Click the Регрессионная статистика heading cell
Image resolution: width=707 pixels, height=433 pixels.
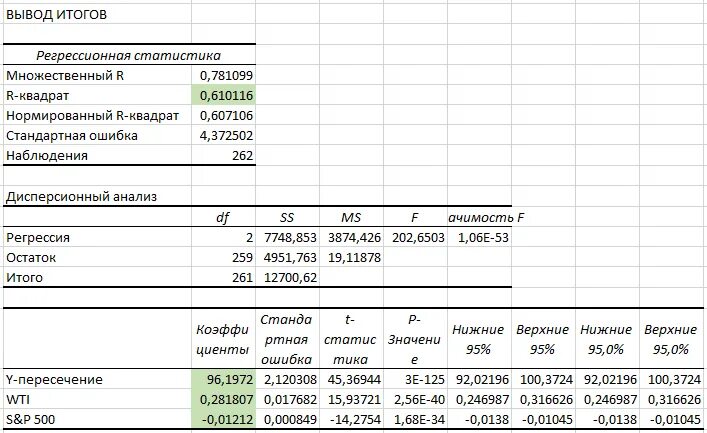129,55
